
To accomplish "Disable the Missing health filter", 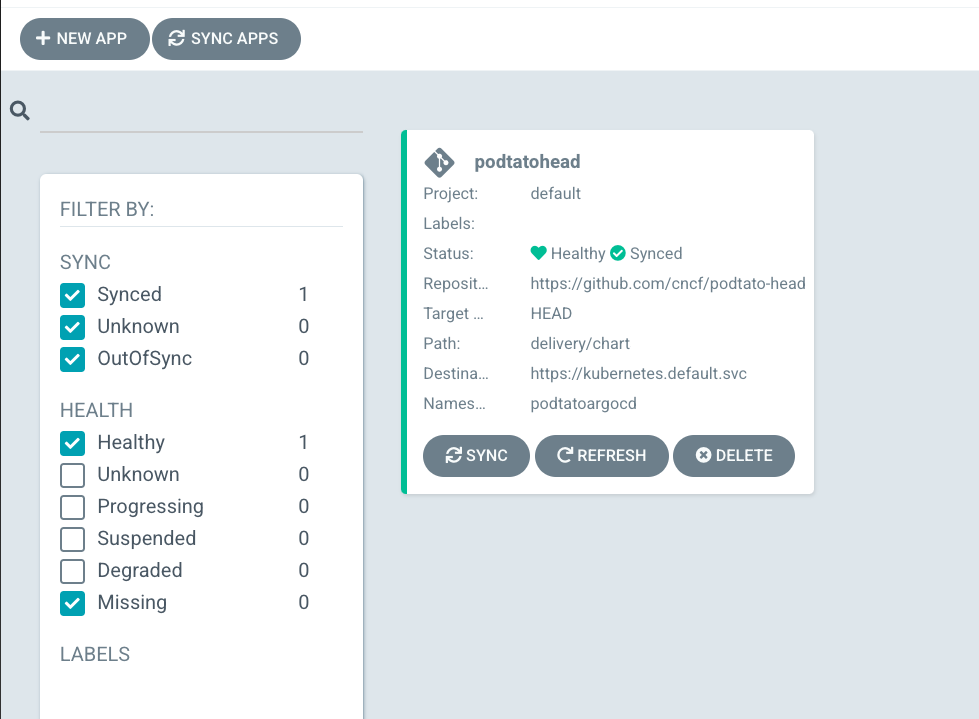I will (73, 603).
